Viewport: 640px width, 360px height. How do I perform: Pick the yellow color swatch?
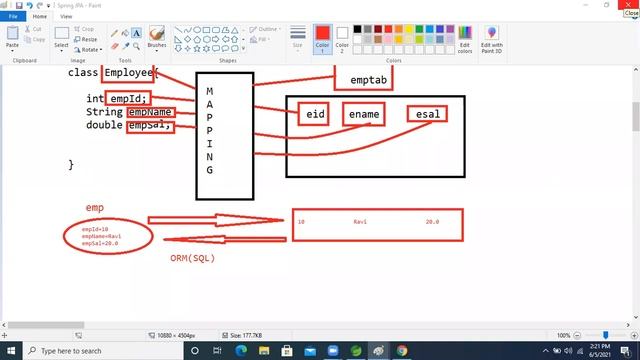tap(409, 29)
